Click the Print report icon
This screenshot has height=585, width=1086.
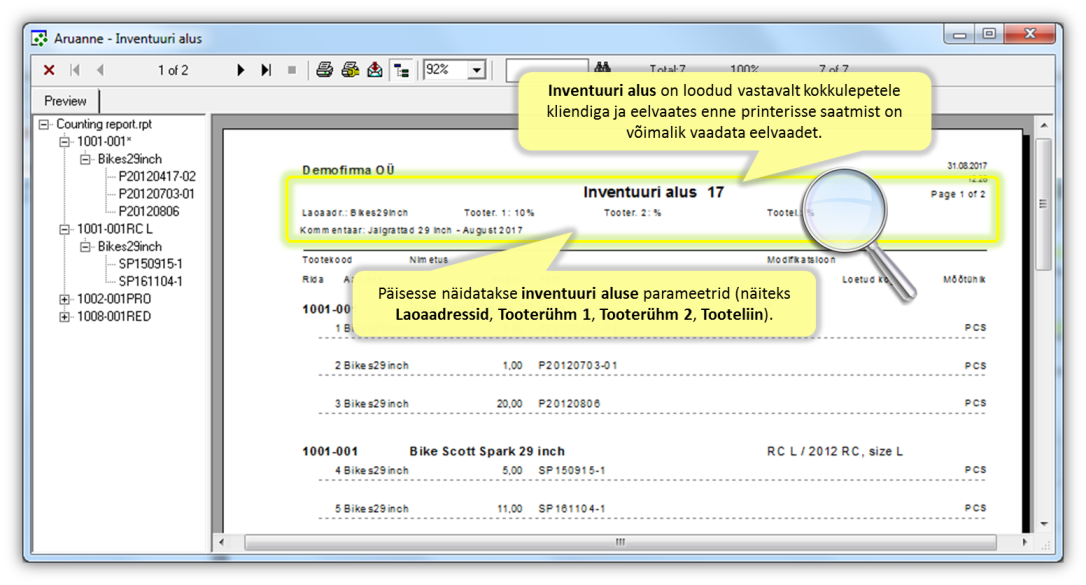click(324, 70)
